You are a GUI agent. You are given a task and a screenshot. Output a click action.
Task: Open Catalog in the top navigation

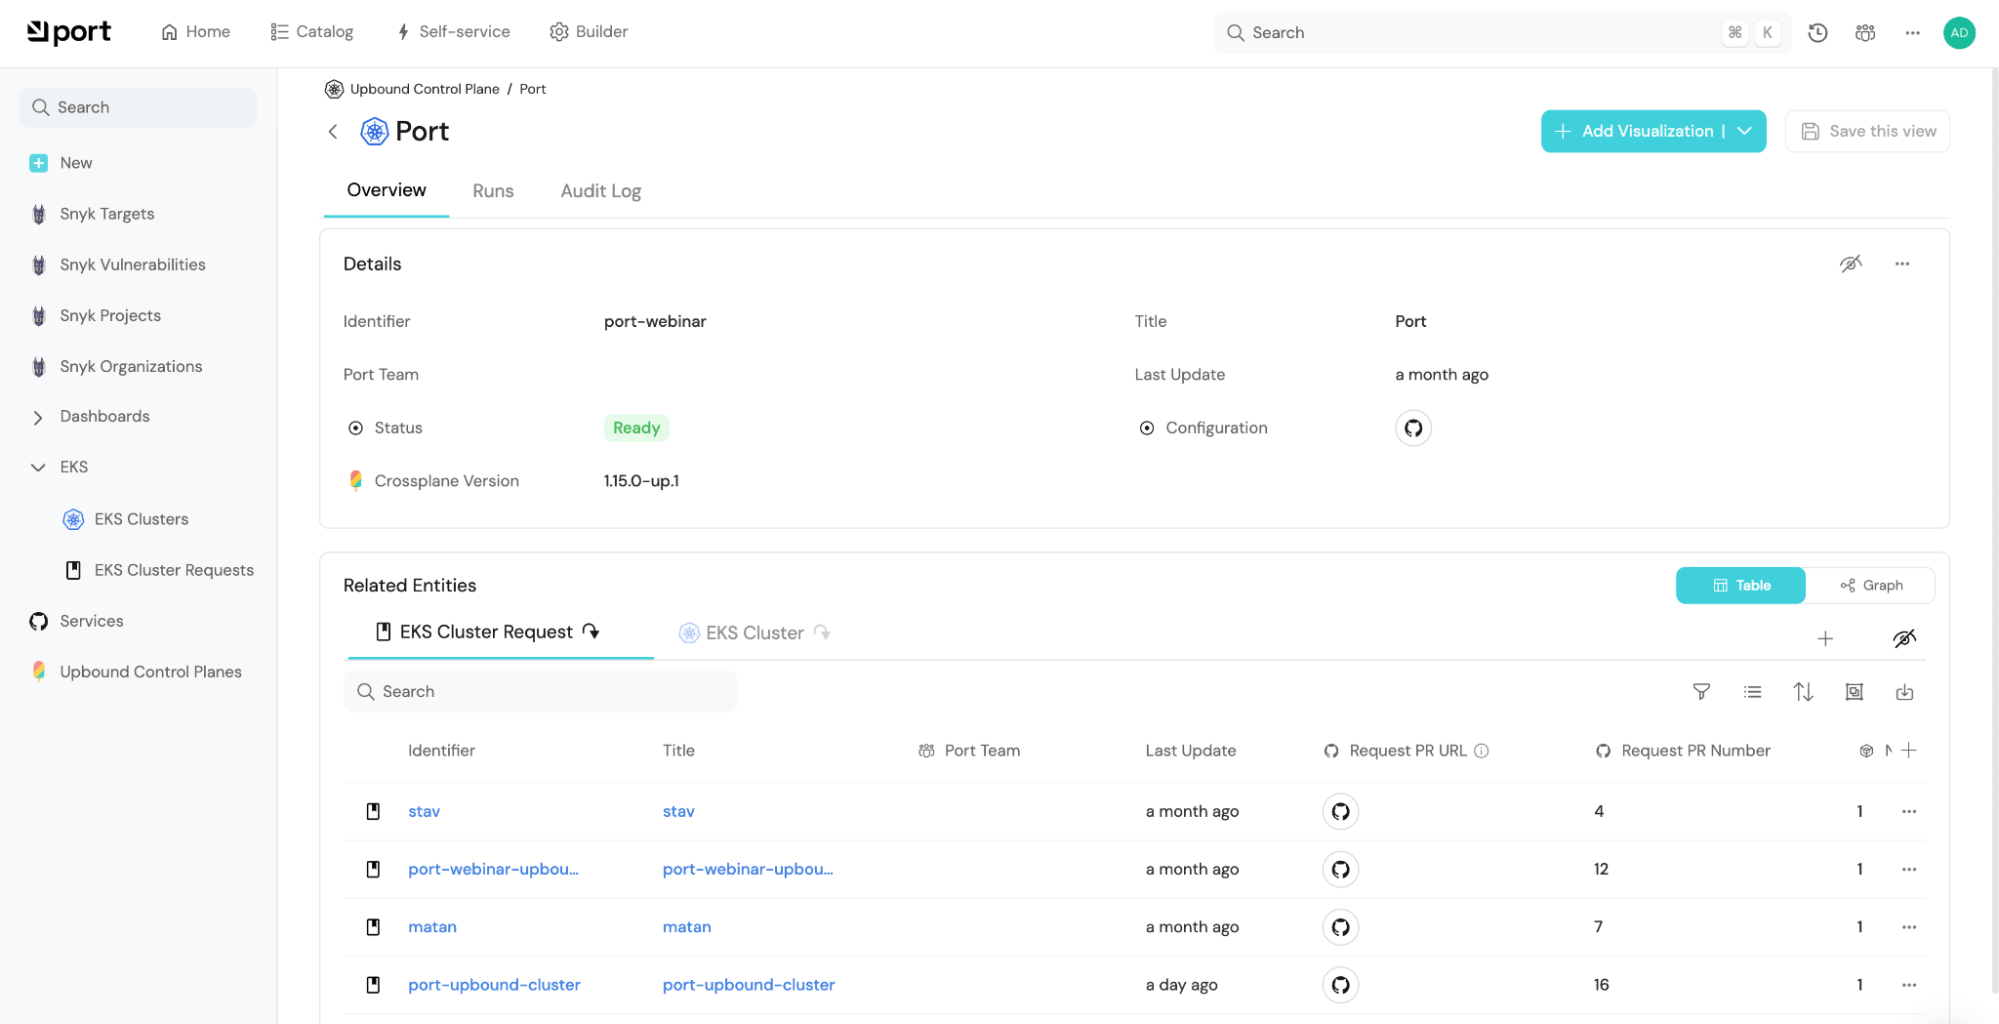[x=312, y=32]
